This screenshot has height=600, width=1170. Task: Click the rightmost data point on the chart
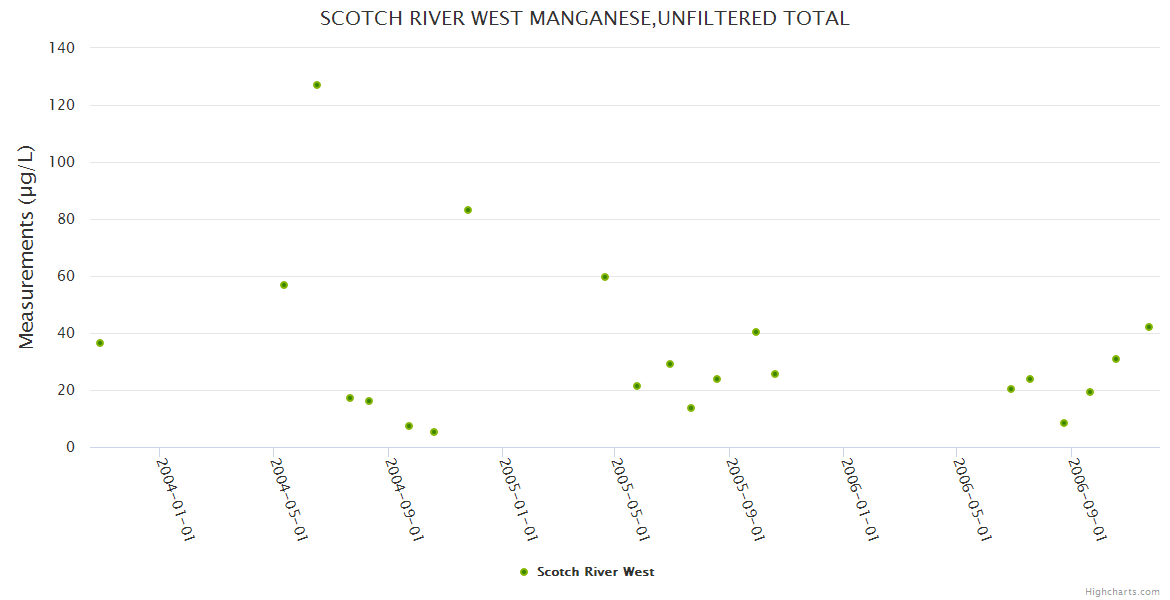[1149, 327]
